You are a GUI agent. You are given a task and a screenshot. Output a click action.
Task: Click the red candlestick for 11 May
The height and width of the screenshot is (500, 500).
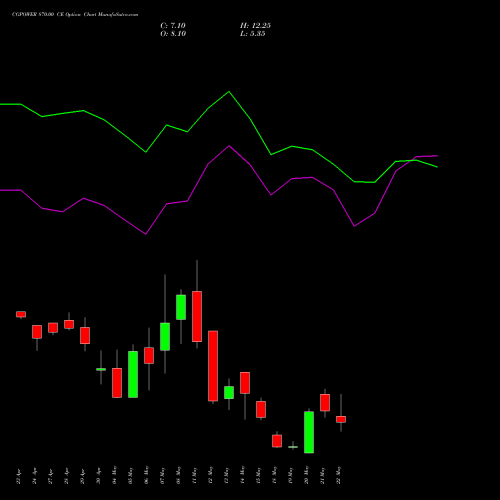pos(197,316)
